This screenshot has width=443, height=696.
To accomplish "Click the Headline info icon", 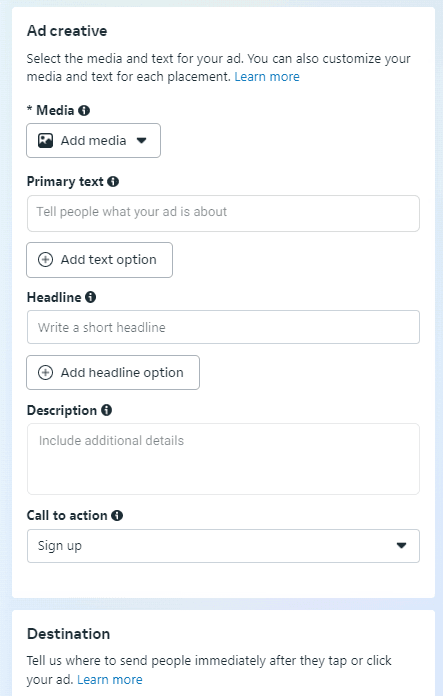I will pyautogui.click(x=91, y=297).
